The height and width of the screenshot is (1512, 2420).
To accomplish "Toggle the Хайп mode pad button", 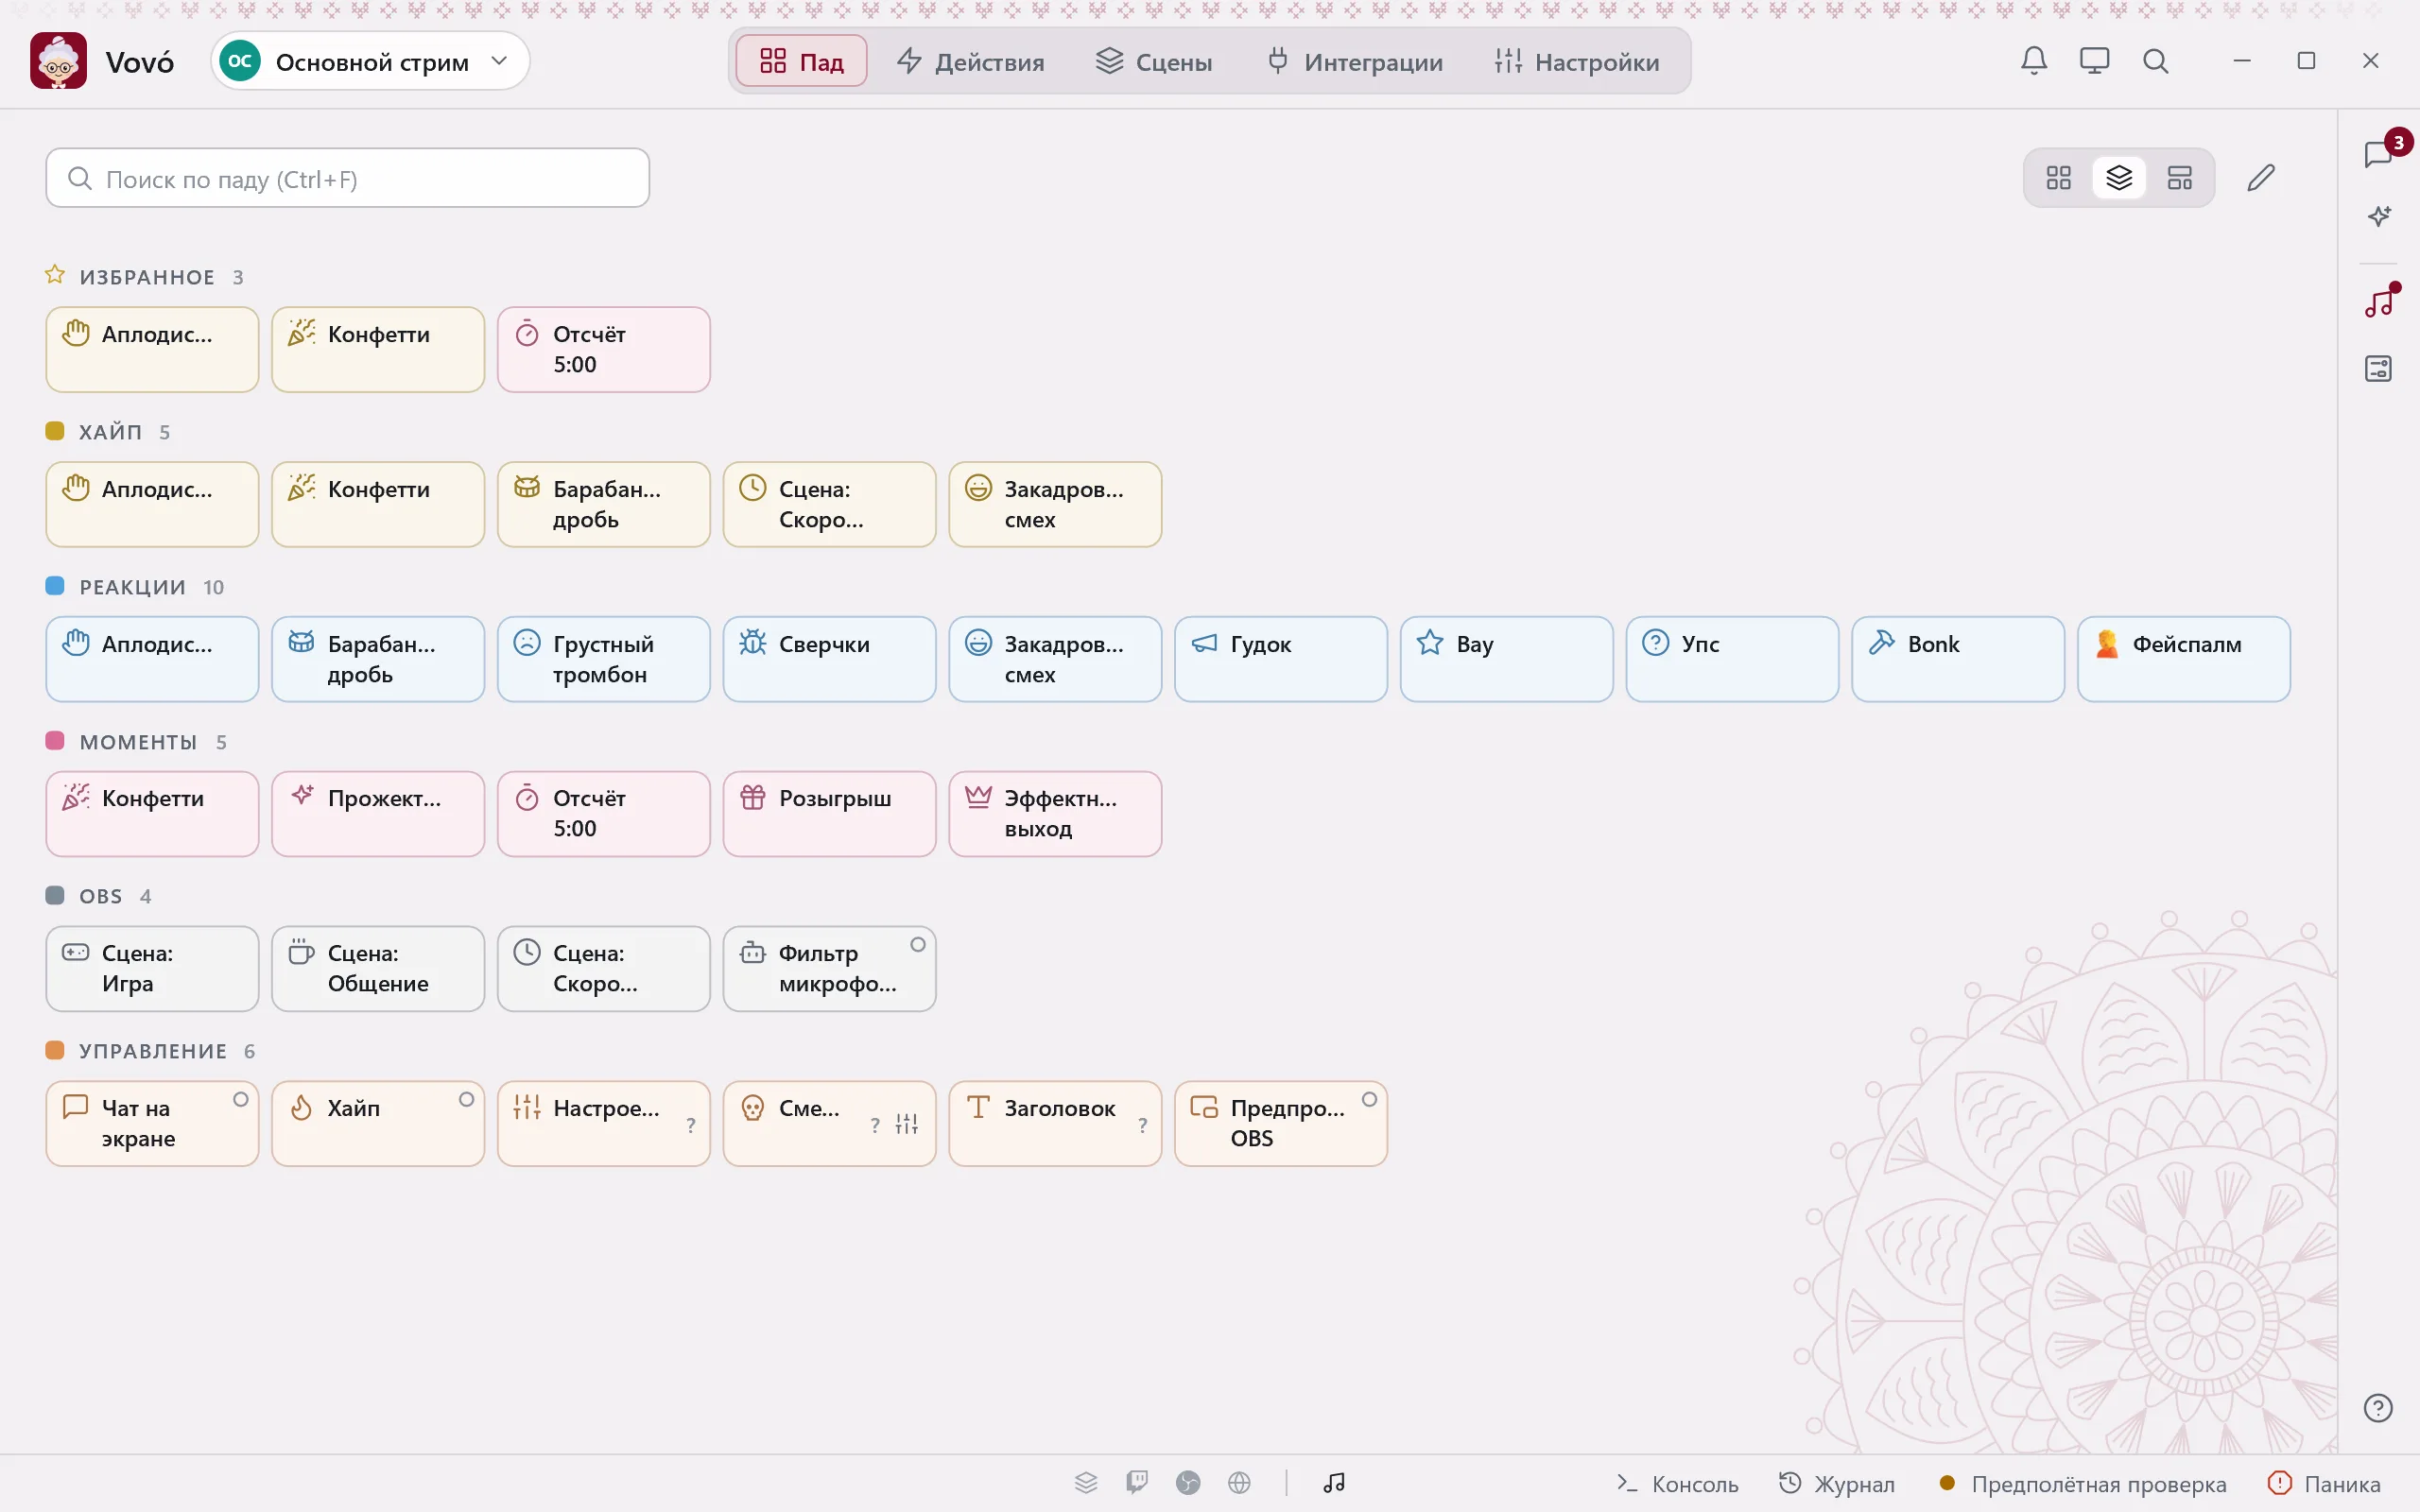I will tap(378, 1123).
